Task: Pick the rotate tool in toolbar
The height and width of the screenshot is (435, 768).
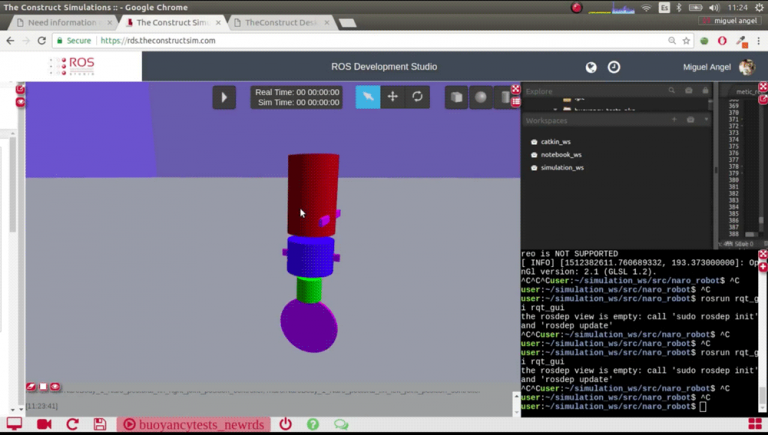Action: point(417,97)
